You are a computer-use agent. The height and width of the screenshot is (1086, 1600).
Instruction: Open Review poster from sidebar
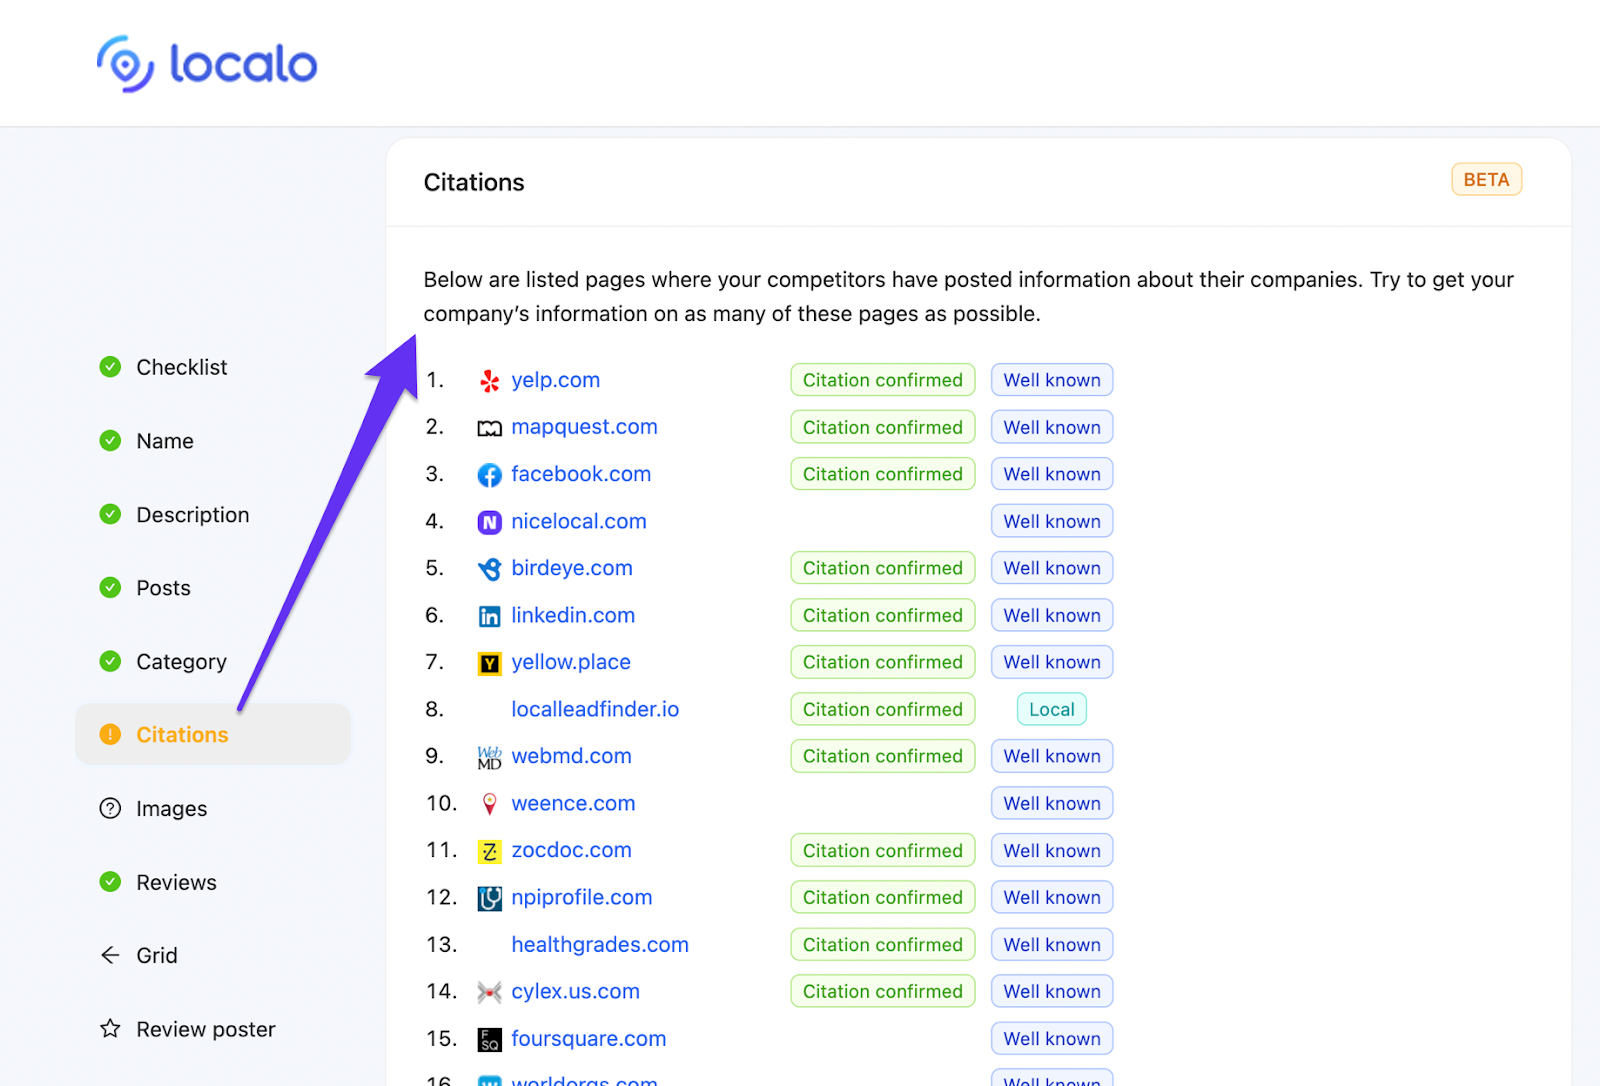pyautogui.click(x=205, y=1029)
